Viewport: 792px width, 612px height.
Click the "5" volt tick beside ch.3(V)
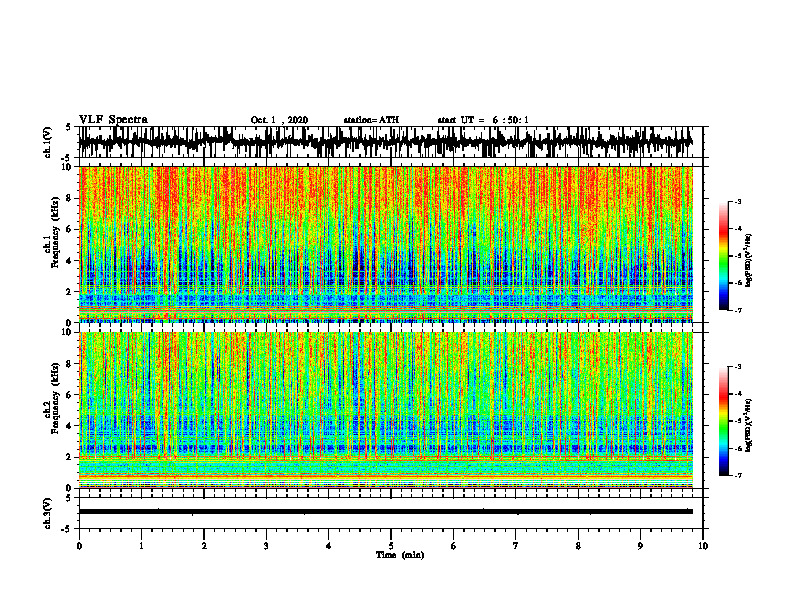[x=69, y=498]
